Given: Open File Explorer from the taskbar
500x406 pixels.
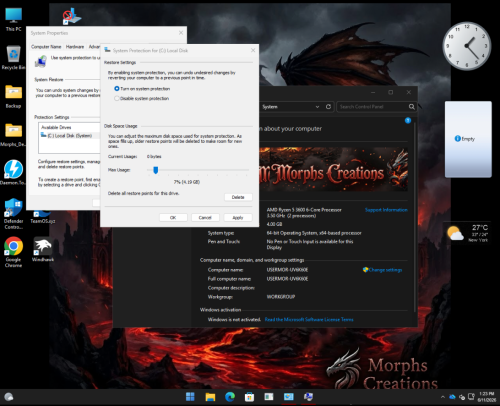Looking at the screenshot, I should tap(210, 397).
